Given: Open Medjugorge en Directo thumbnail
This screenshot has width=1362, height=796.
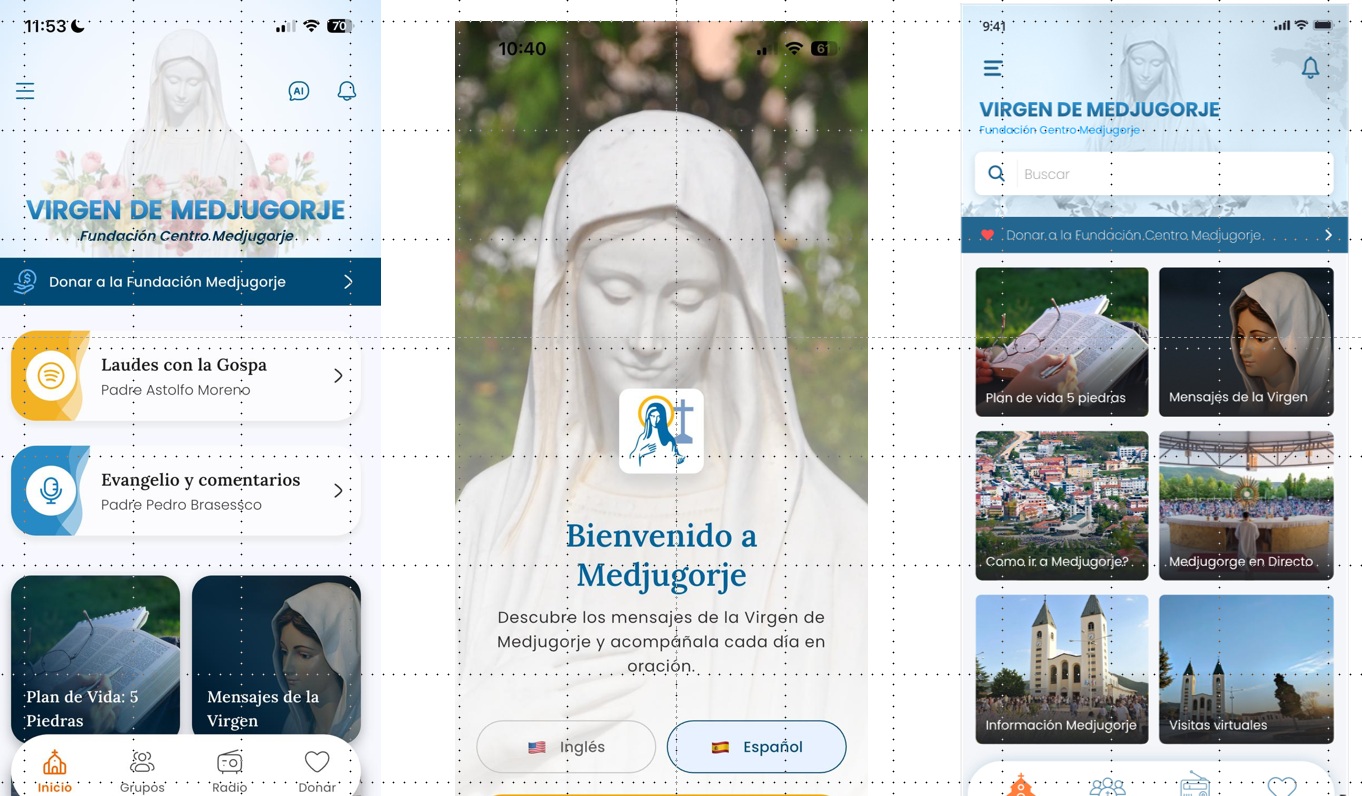Looking at the screenshot, I should pos(1246,505).
